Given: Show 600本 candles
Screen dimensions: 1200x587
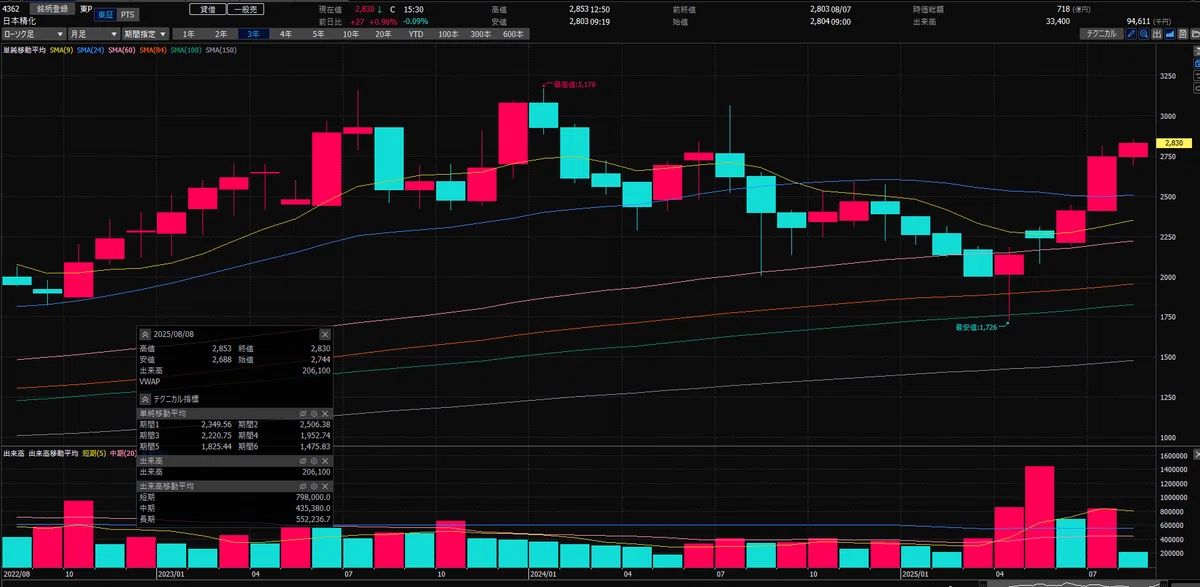Looking at the screenshot, I should pos(513,34).
